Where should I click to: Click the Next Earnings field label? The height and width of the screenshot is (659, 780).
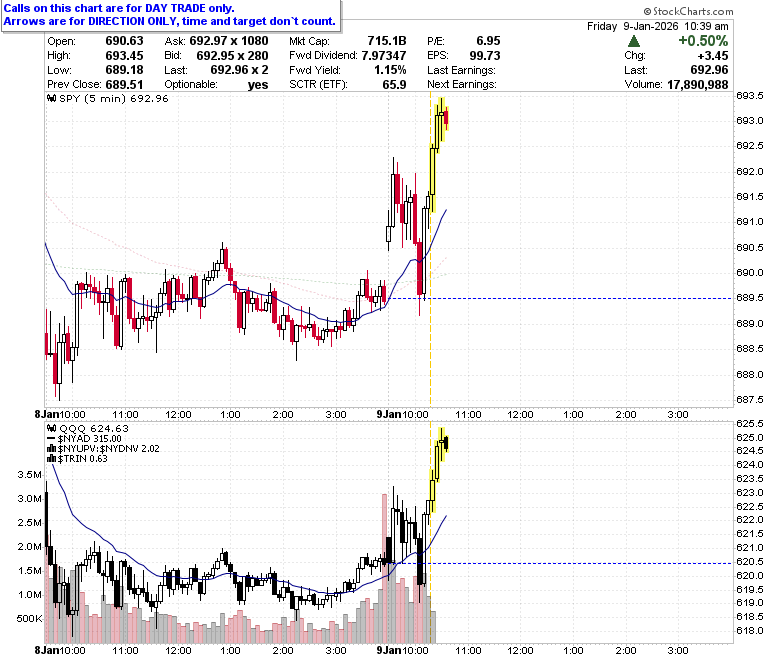(x=462, y=85)
